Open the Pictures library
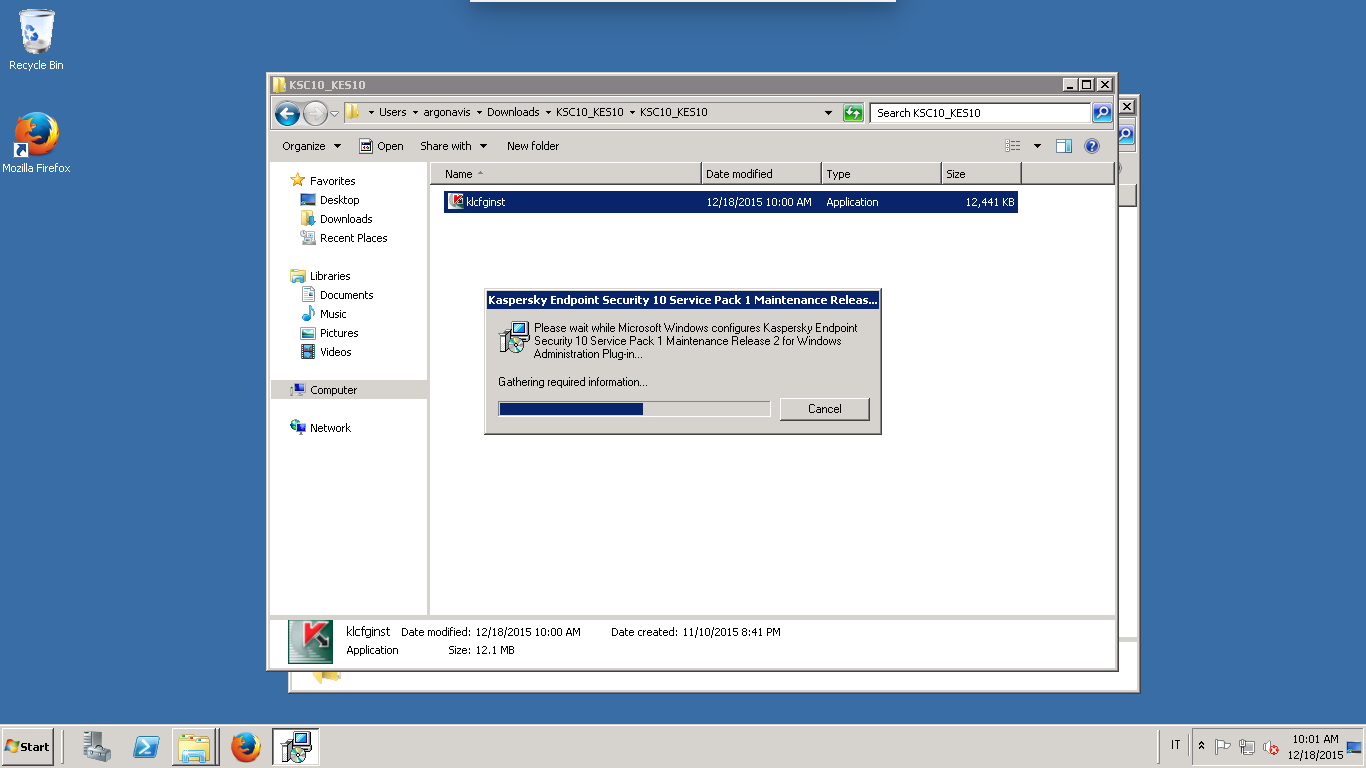This screenshot has width=1366, height=768. tap(339, 333)
